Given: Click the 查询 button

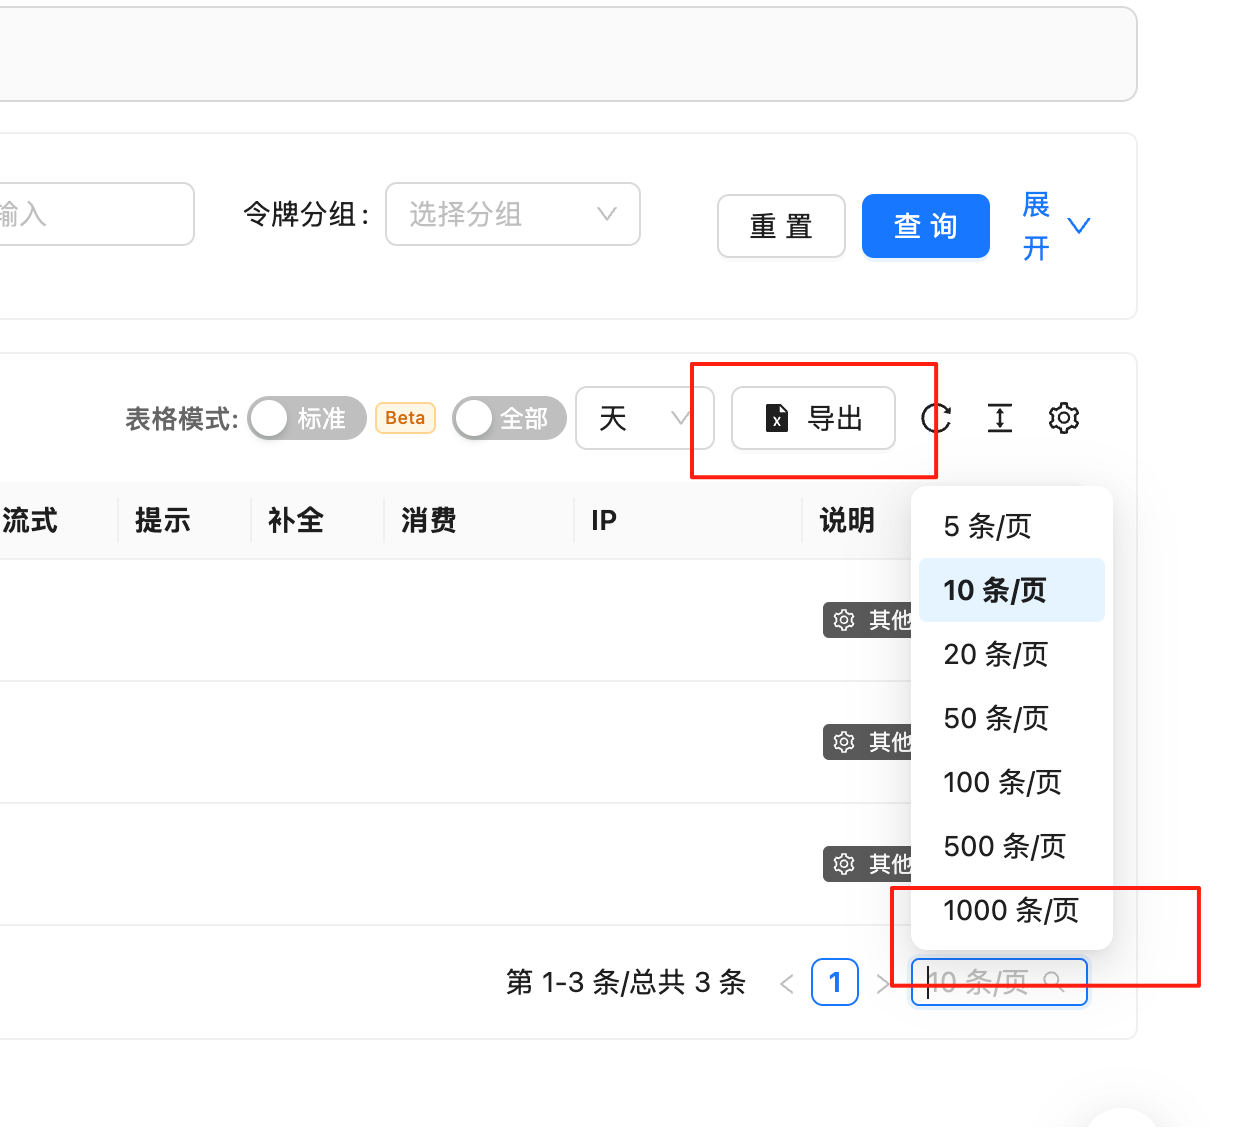Looking at the screenshot, I should click(925, 226).
